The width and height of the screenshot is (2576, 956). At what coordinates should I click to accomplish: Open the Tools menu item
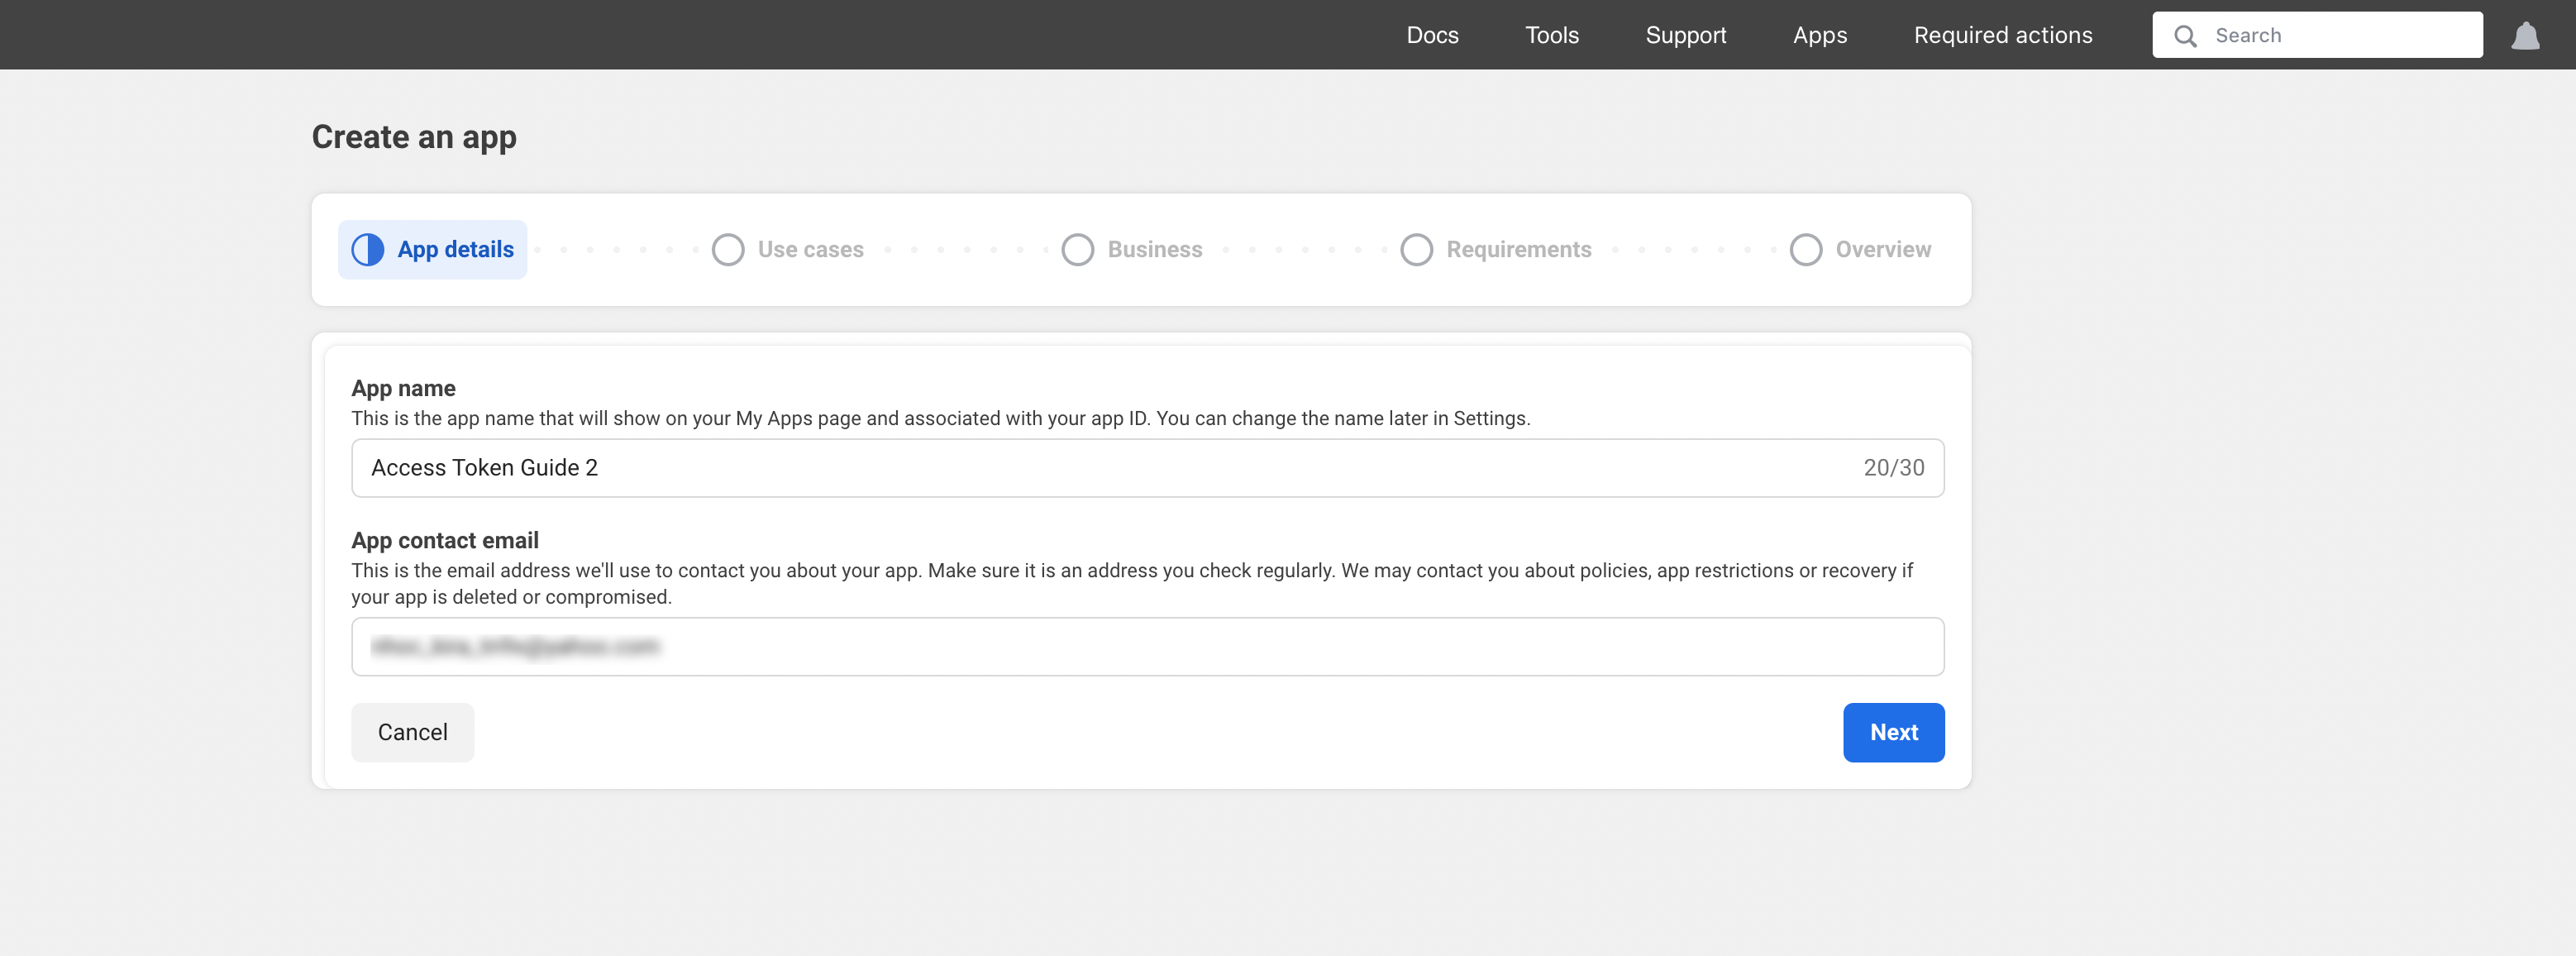click(x=1551, y=36)
